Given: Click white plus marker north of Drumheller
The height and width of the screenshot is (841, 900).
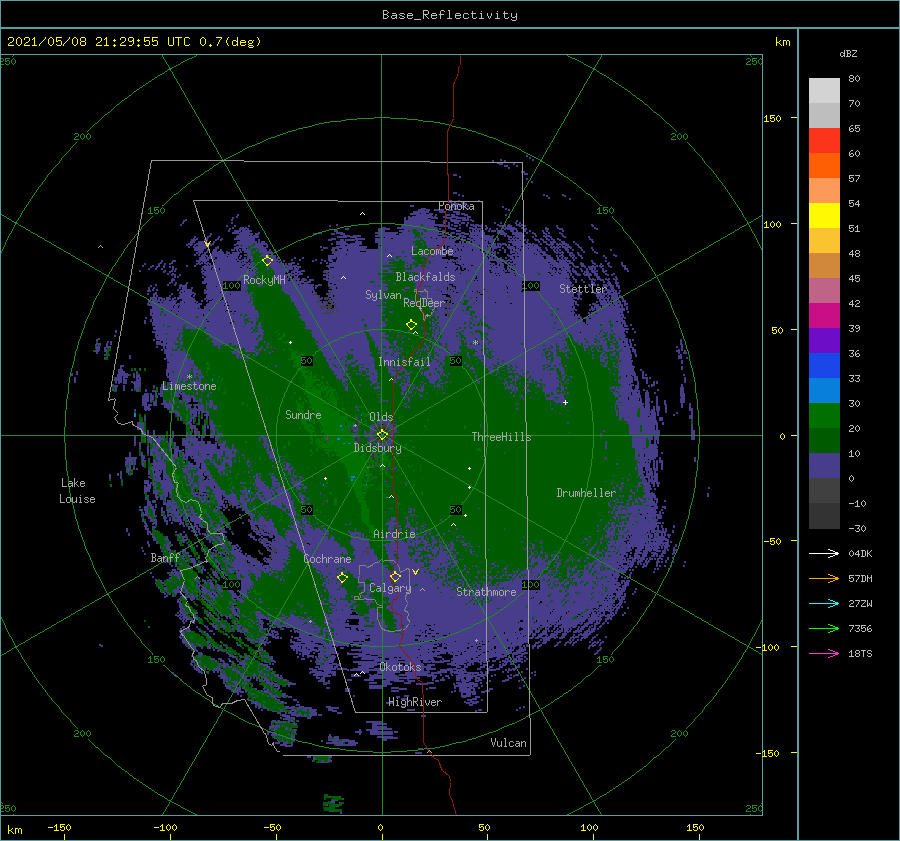Looking at the screenshot, I should pyautogui.click(x=565, y=402).
